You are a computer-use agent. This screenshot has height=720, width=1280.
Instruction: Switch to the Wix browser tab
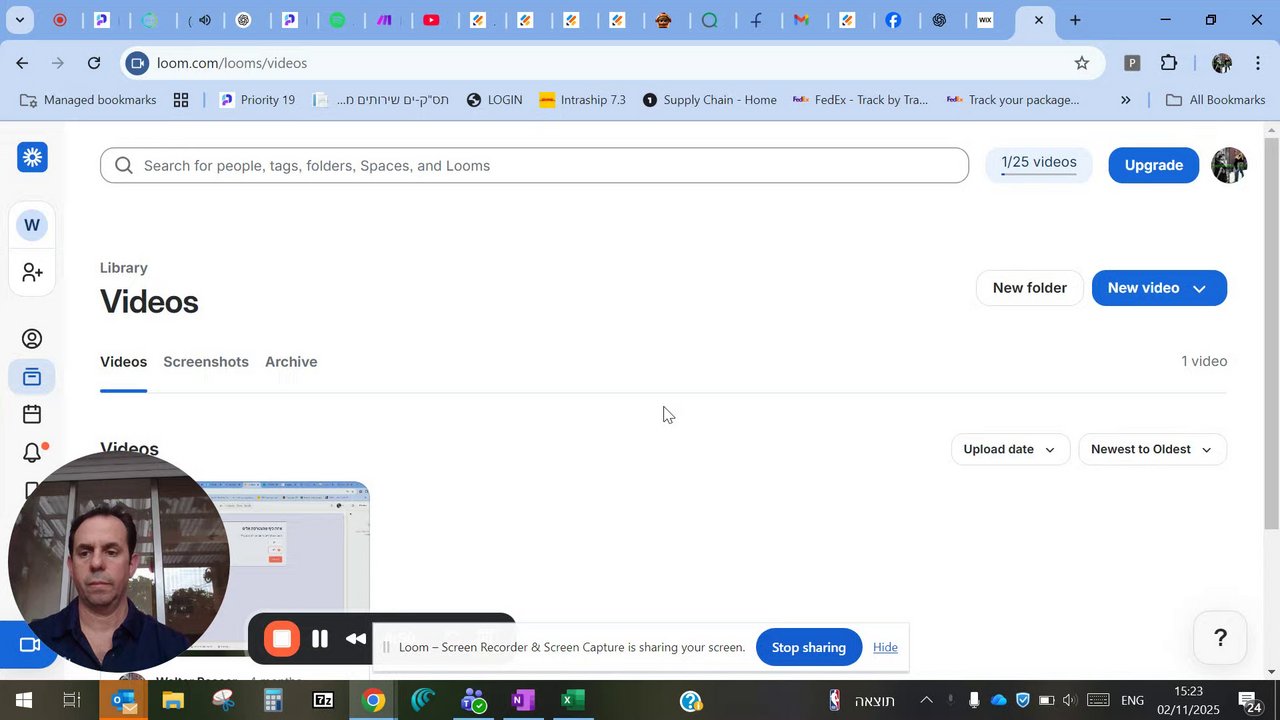click(985, 20)
